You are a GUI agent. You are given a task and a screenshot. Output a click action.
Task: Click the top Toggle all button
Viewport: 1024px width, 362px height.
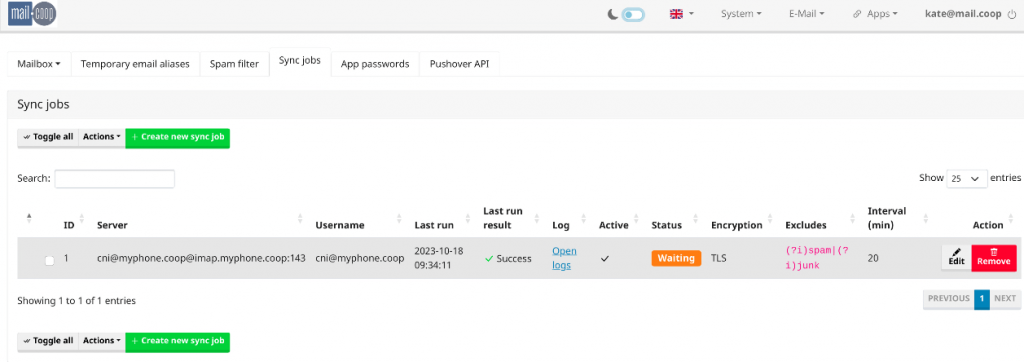point(48,137)
